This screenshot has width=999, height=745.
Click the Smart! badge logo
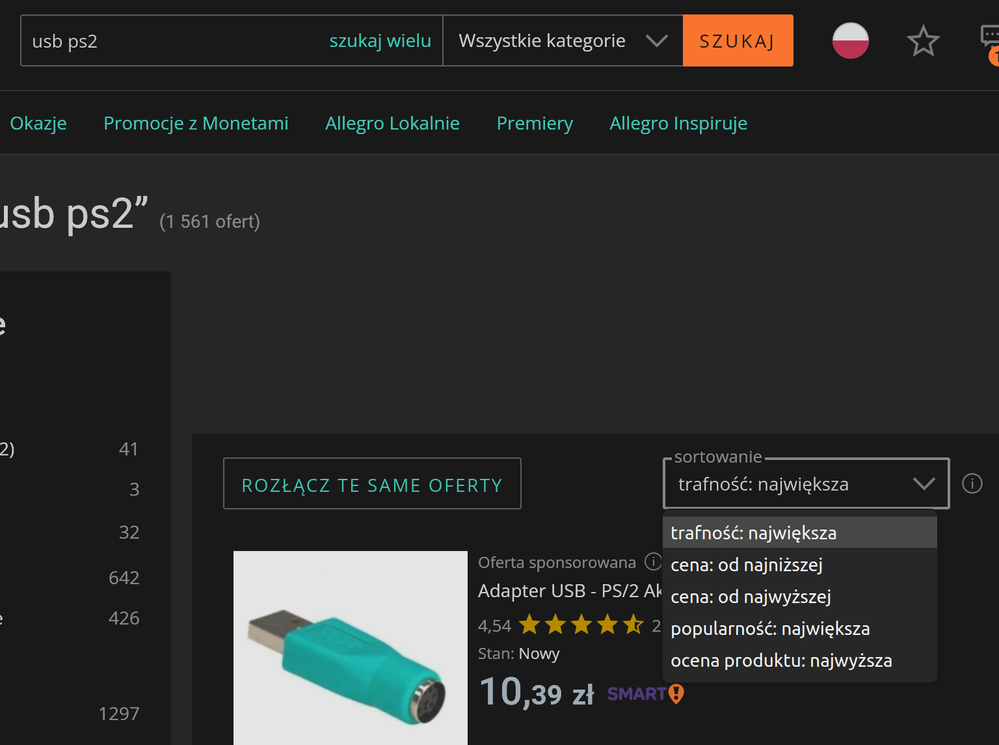click(x=646, y=693)
